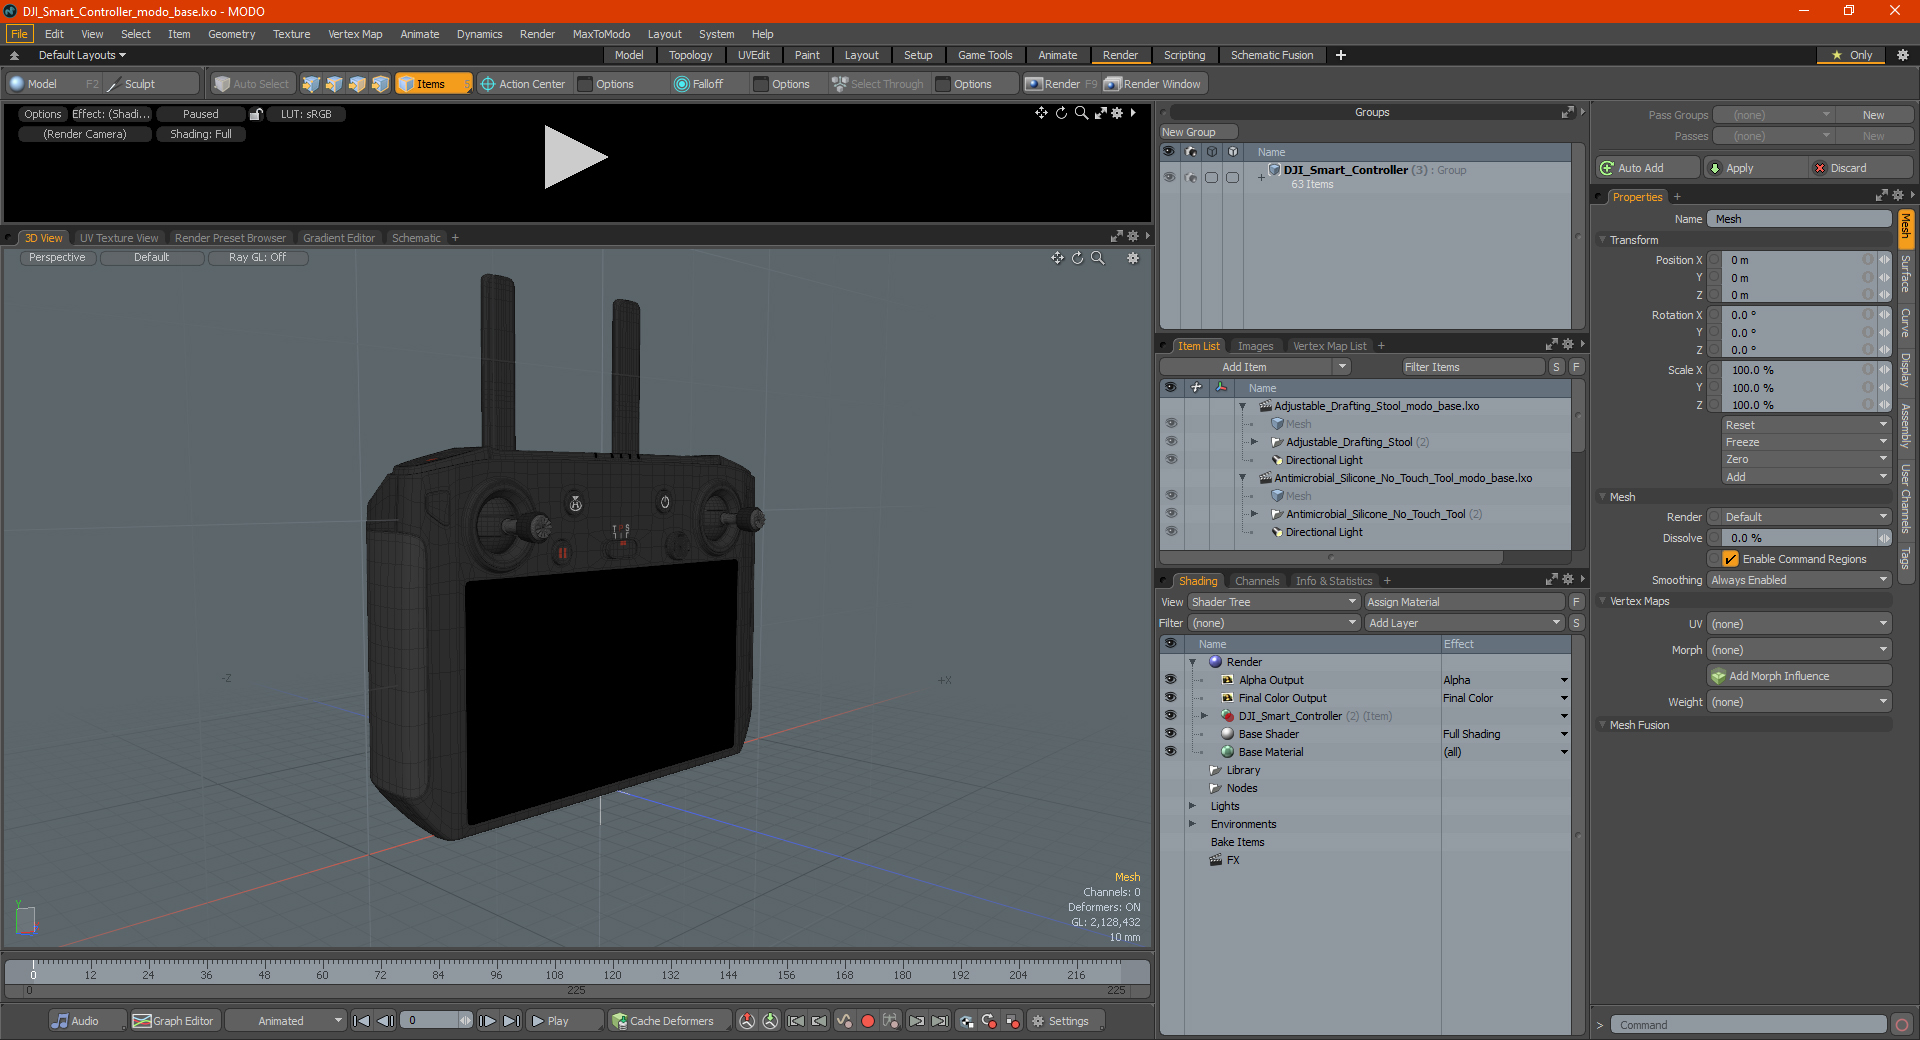This screenshot has width=1920, height=1040.
Task: Open the Texture menu
Action: pyautogui.click(x=291, y=34)
